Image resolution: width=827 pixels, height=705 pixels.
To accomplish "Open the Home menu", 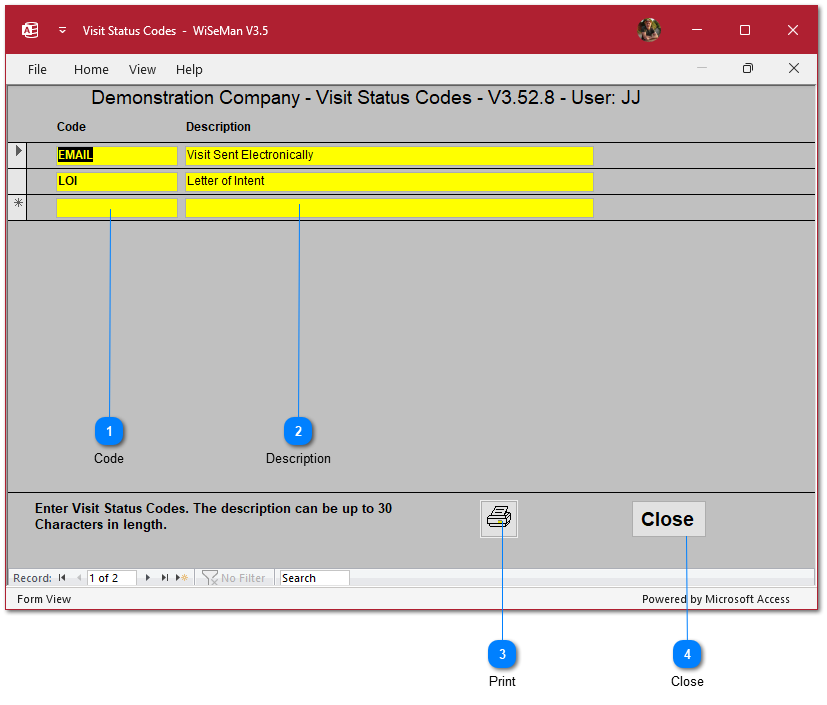I will (x=91, y=69).
